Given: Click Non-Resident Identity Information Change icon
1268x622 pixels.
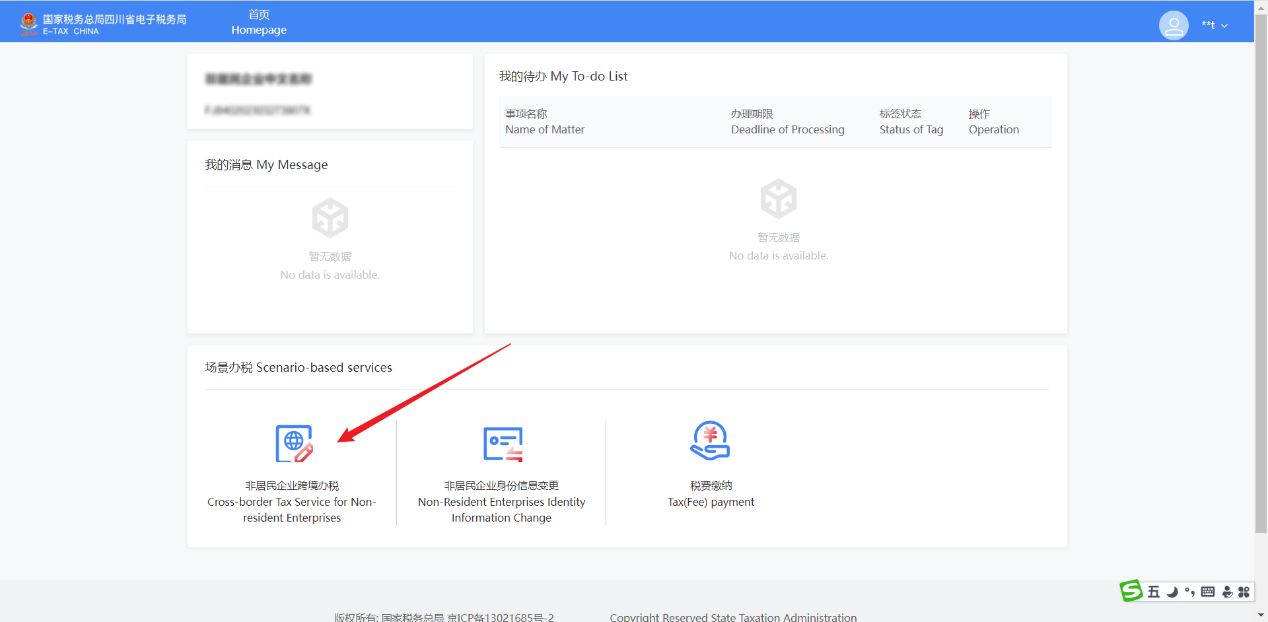Looking at the screenshot, I should (502, 443).
